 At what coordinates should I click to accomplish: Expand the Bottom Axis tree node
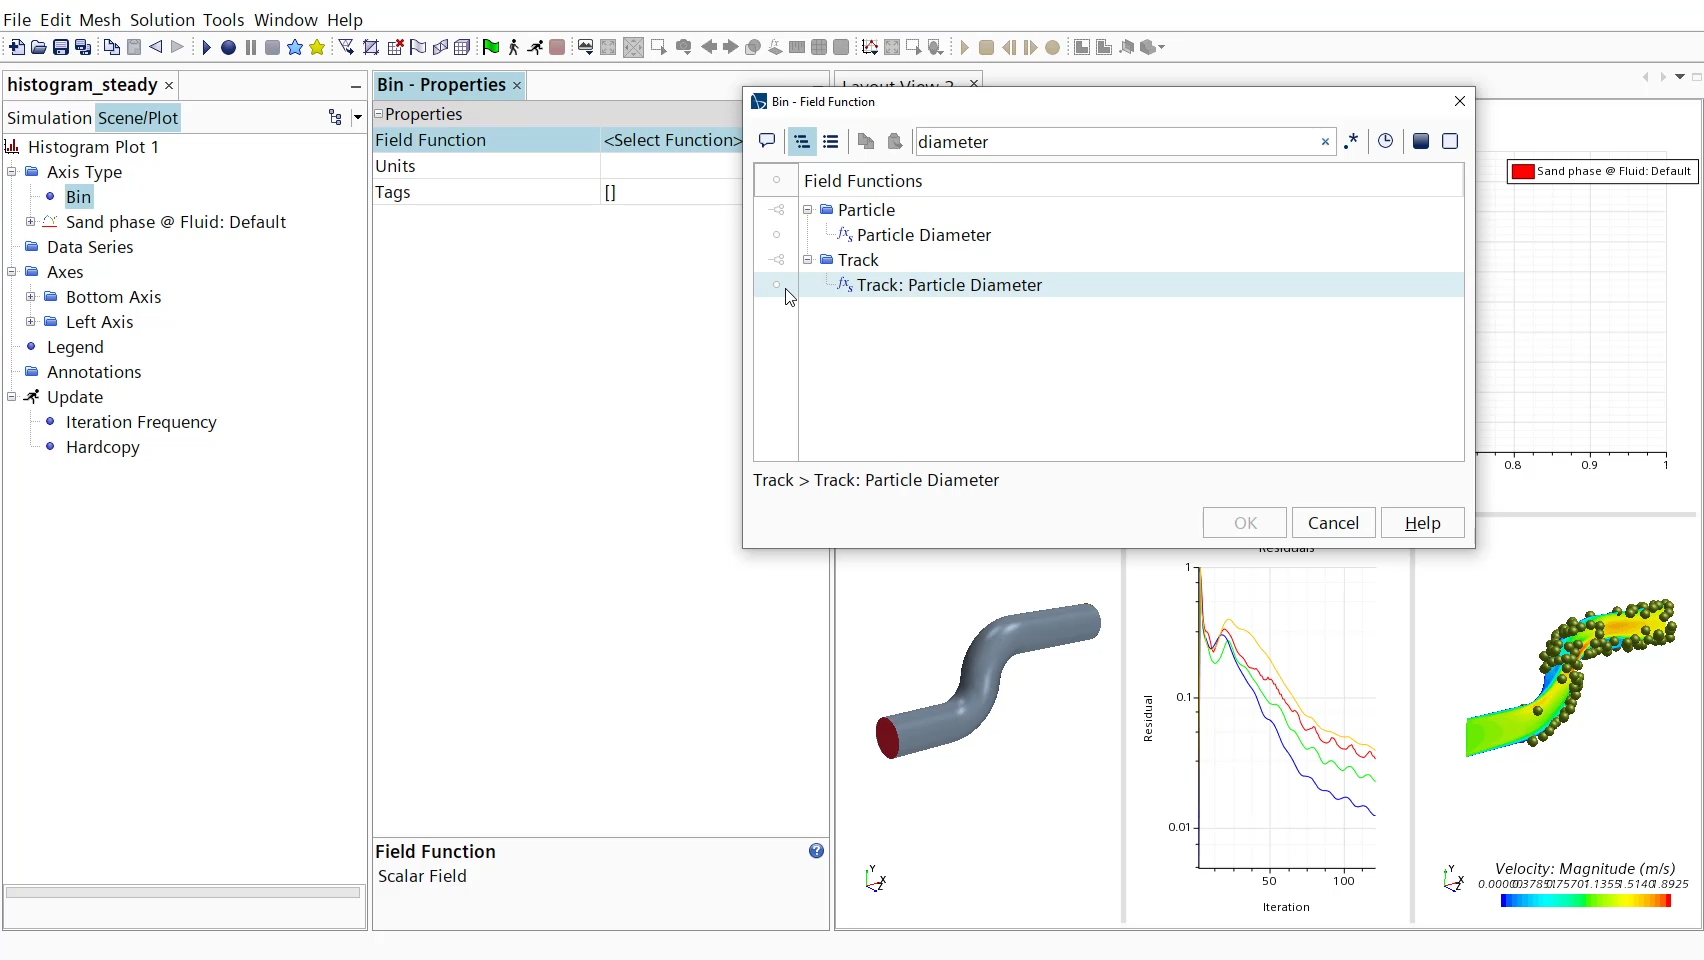[33, 297]
